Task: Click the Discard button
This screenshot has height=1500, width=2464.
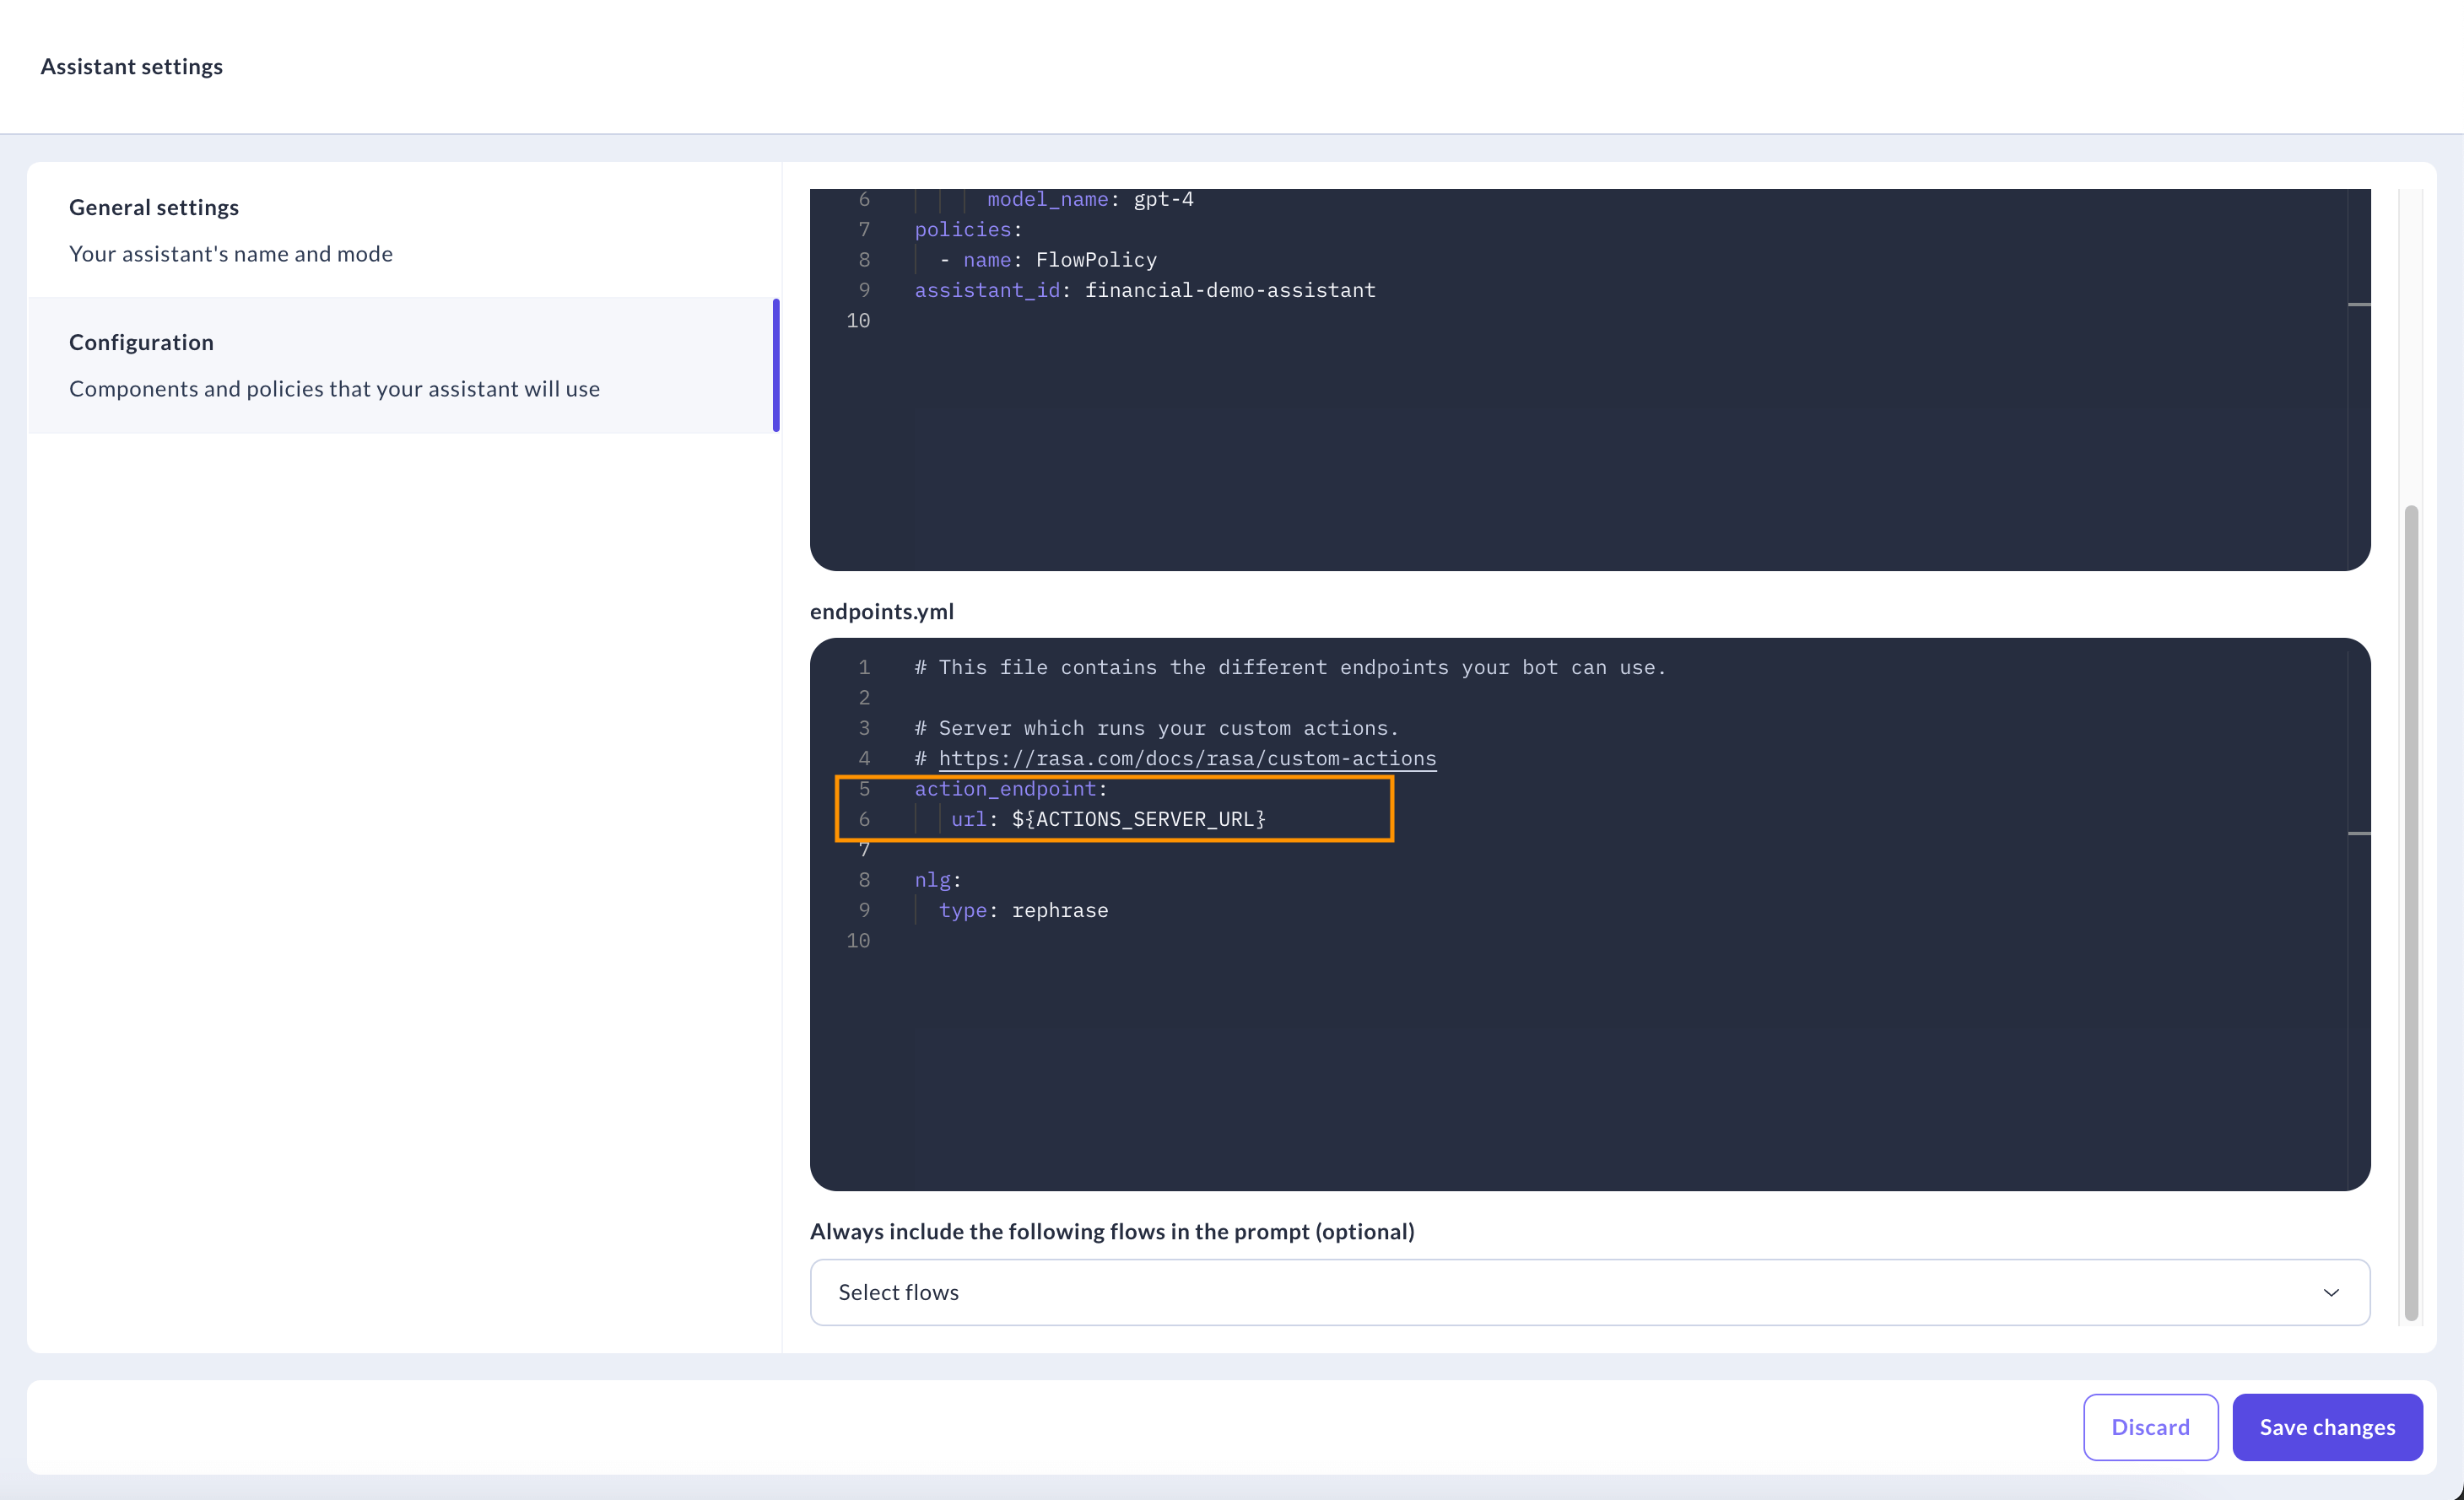Action: coord(2150,1427)
